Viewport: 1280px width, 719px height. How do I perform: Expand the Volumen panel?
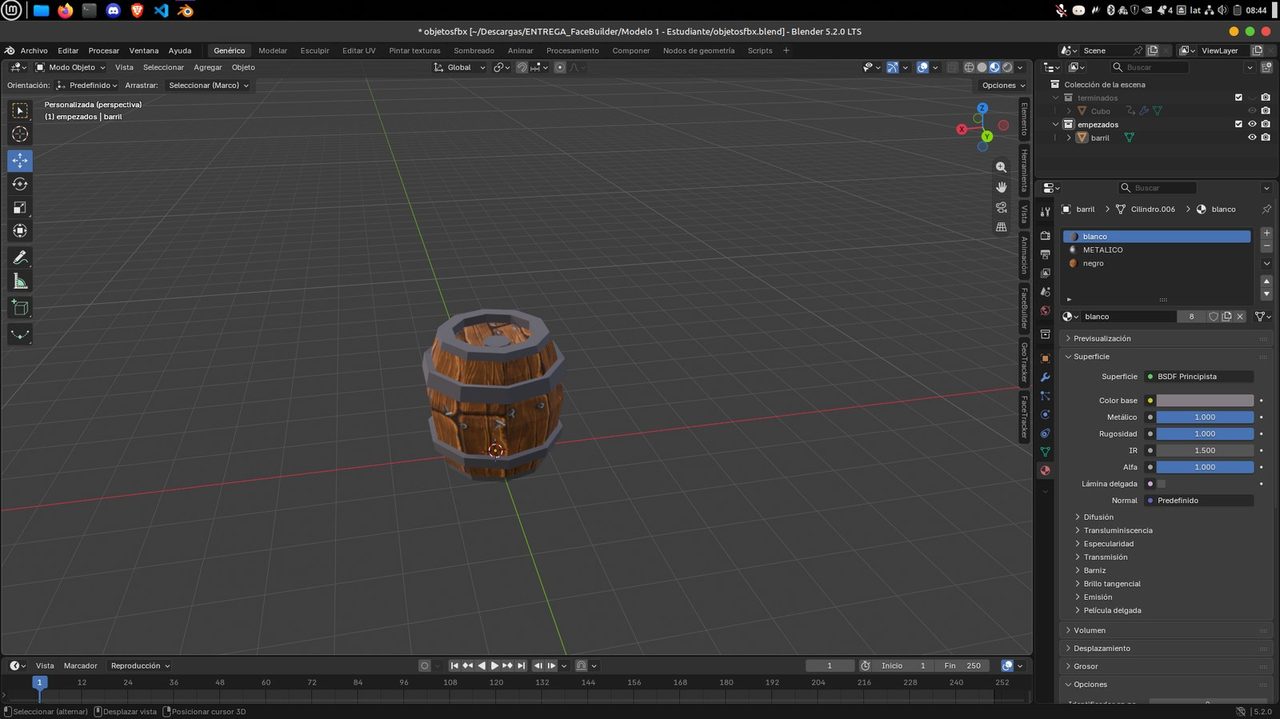click(x=1166, y=630)
